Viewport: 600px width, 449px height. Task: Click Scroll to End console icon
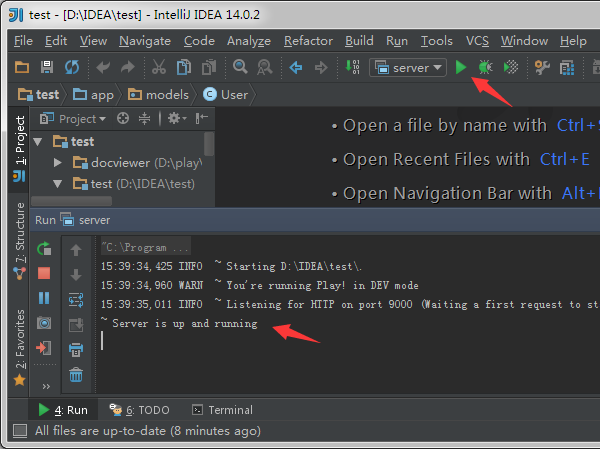click(x=76, y=325)
